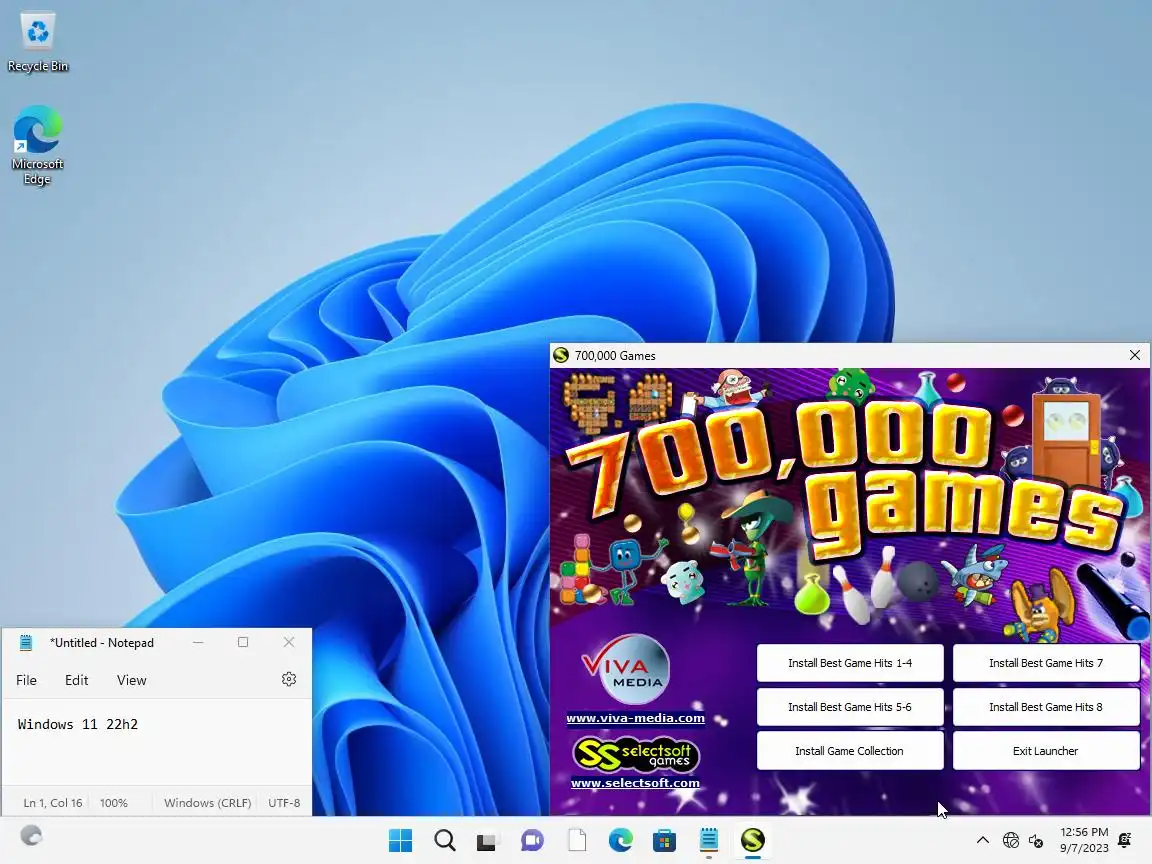Viewport: 1152px width, 864px height.
Task: Open the clock showing 12:56 PM
Action: [x=1084, y=840]
